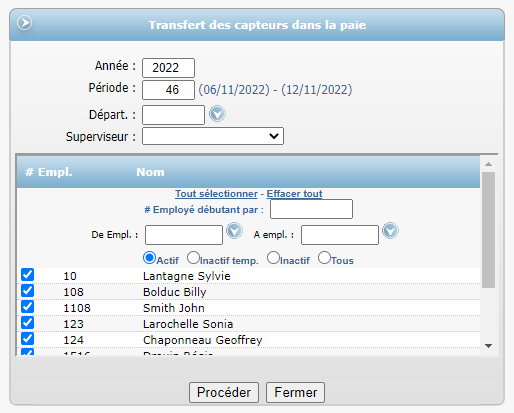Focus the Employé débutant par field
Viewport: 514px width, 413px height.
click(311, 209)
